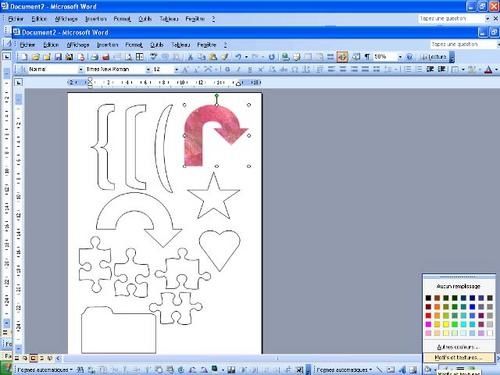500x375 pixels.
Task: Open left Formes automatiques dropdown in drawing toolbar
Action: tap(45, 370)
